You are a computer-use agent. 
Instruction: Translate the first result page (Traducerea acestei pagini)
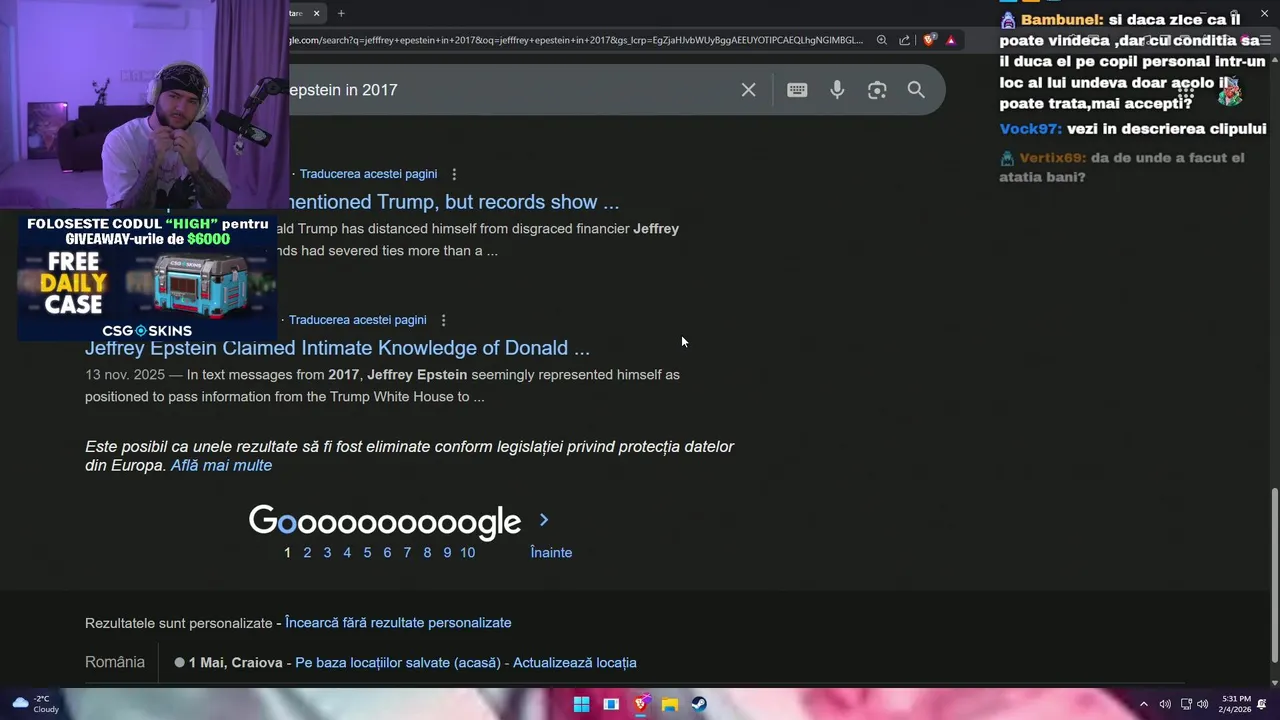(368, 174)
